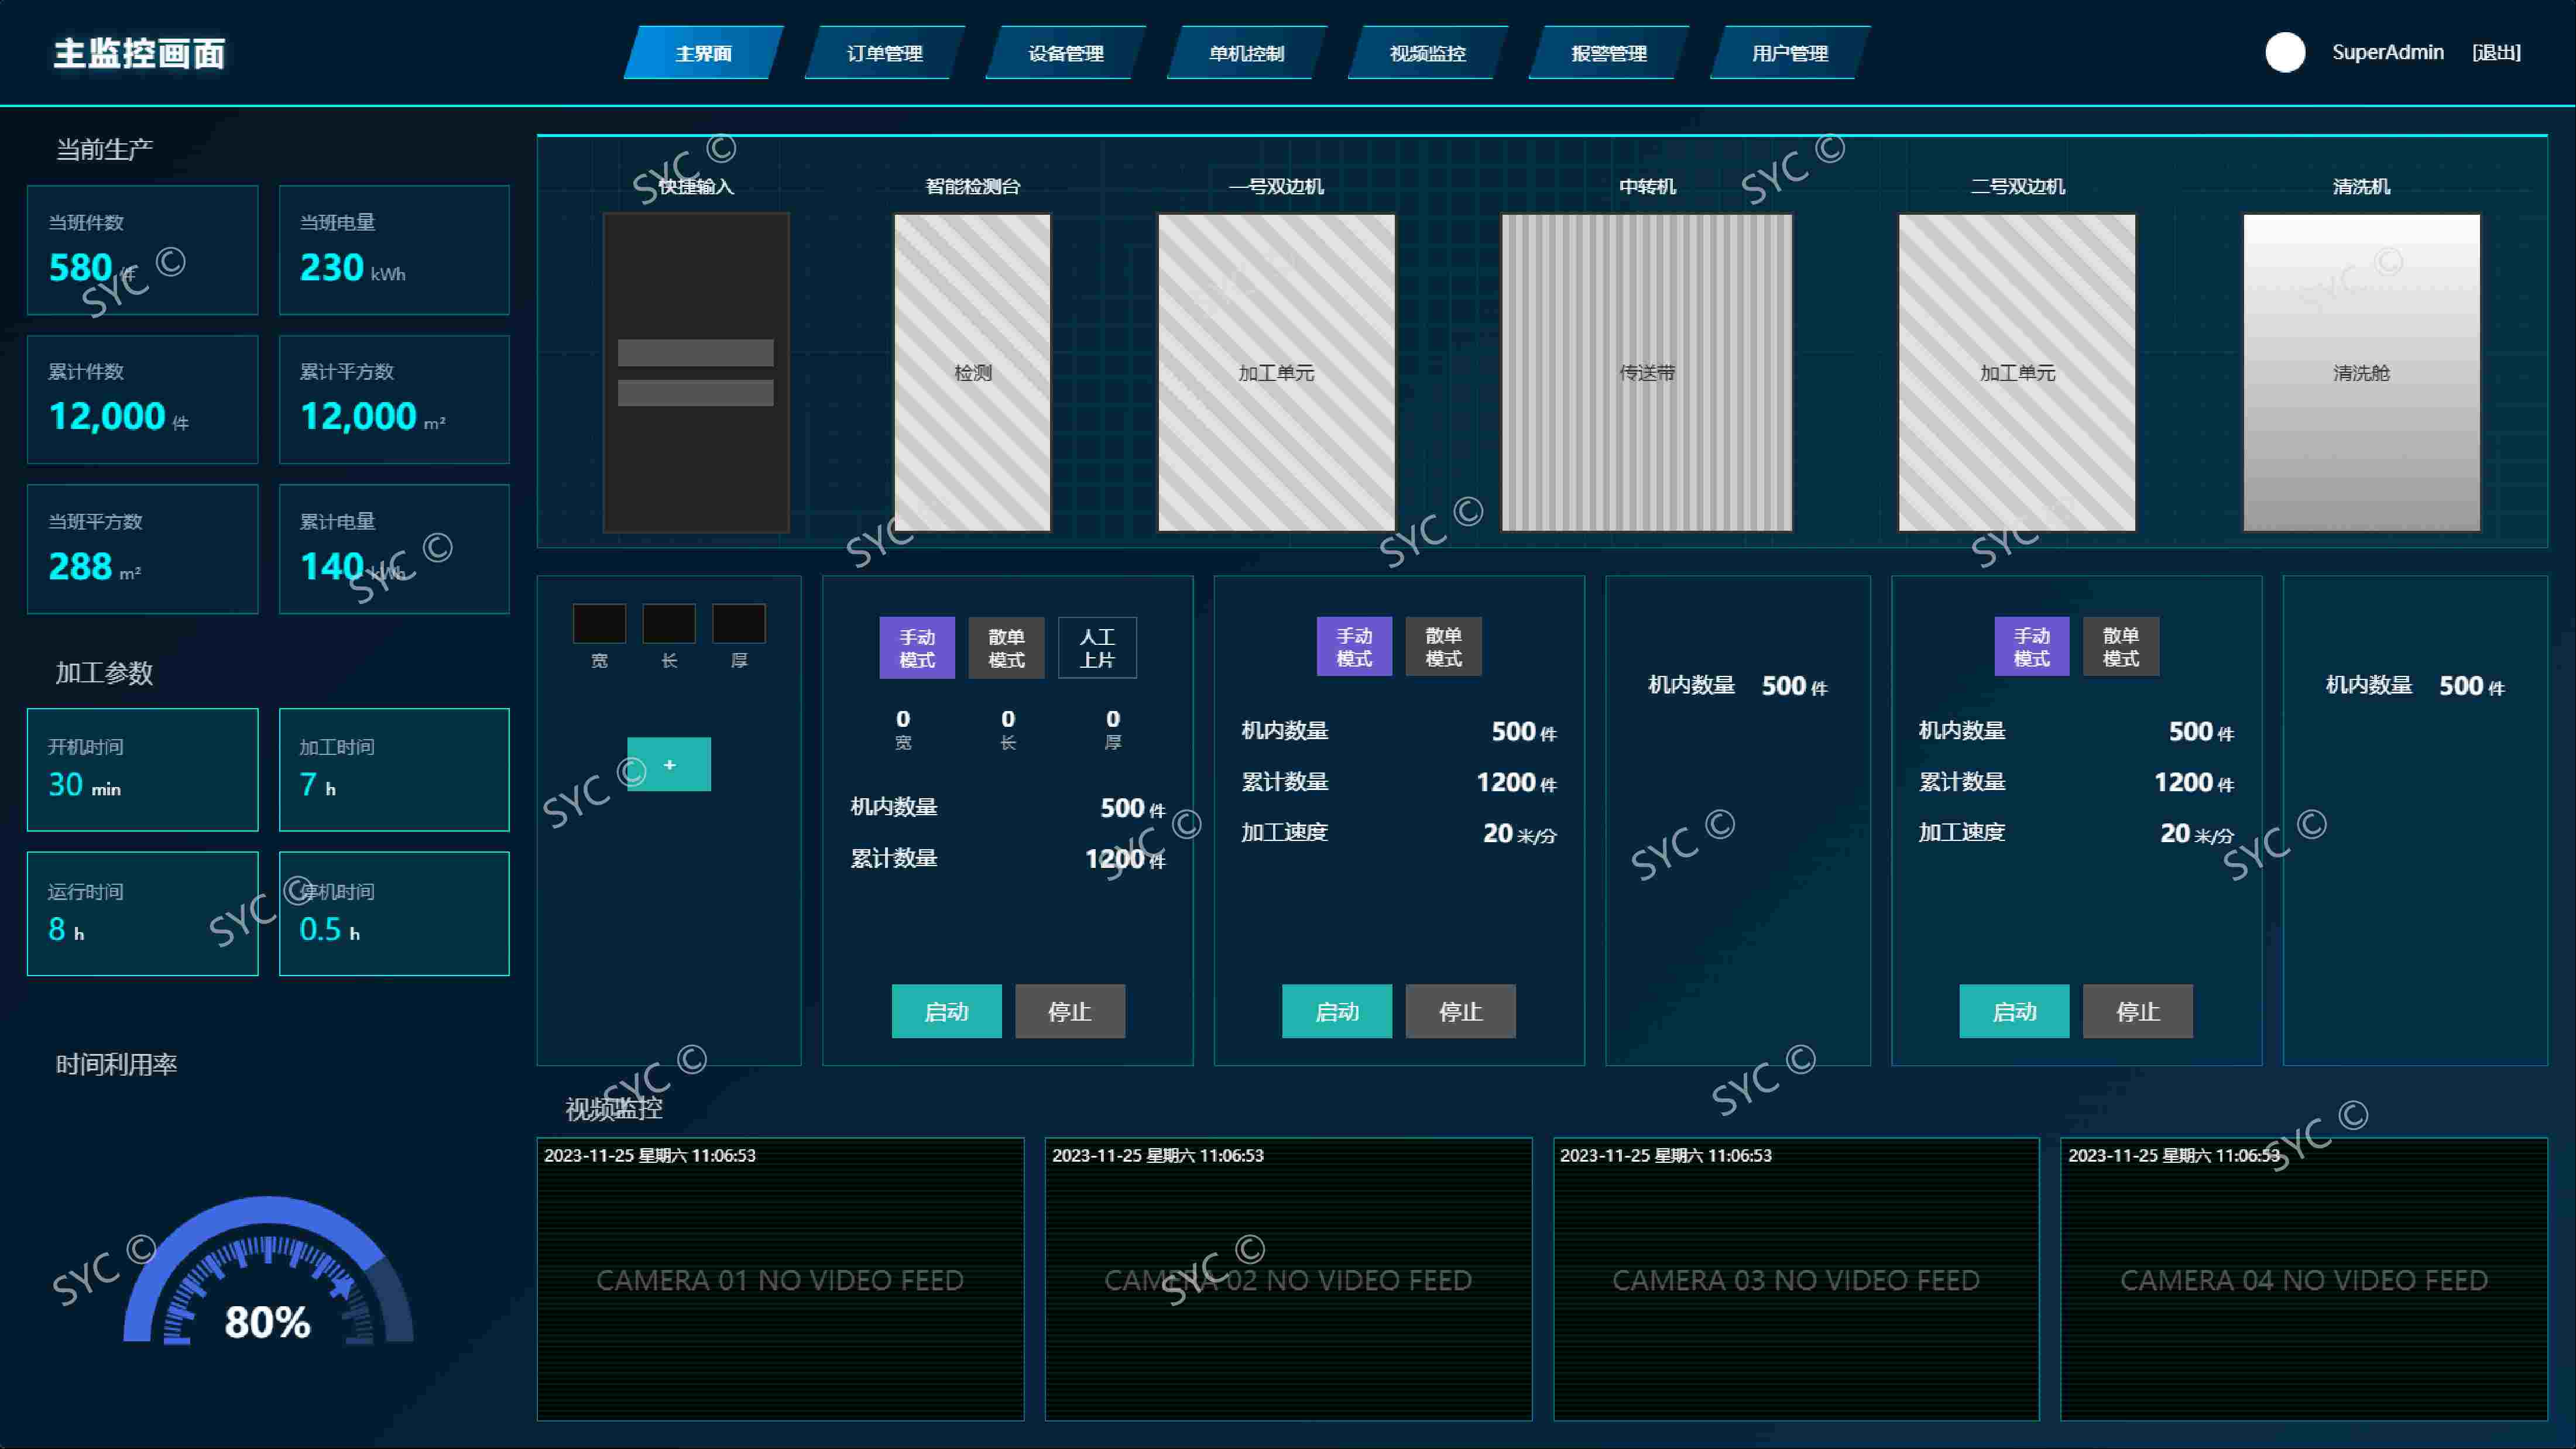Select the 传送带 conveyor graphic
This screenshot has height=1449, width=2576.
coord(1646,372)
